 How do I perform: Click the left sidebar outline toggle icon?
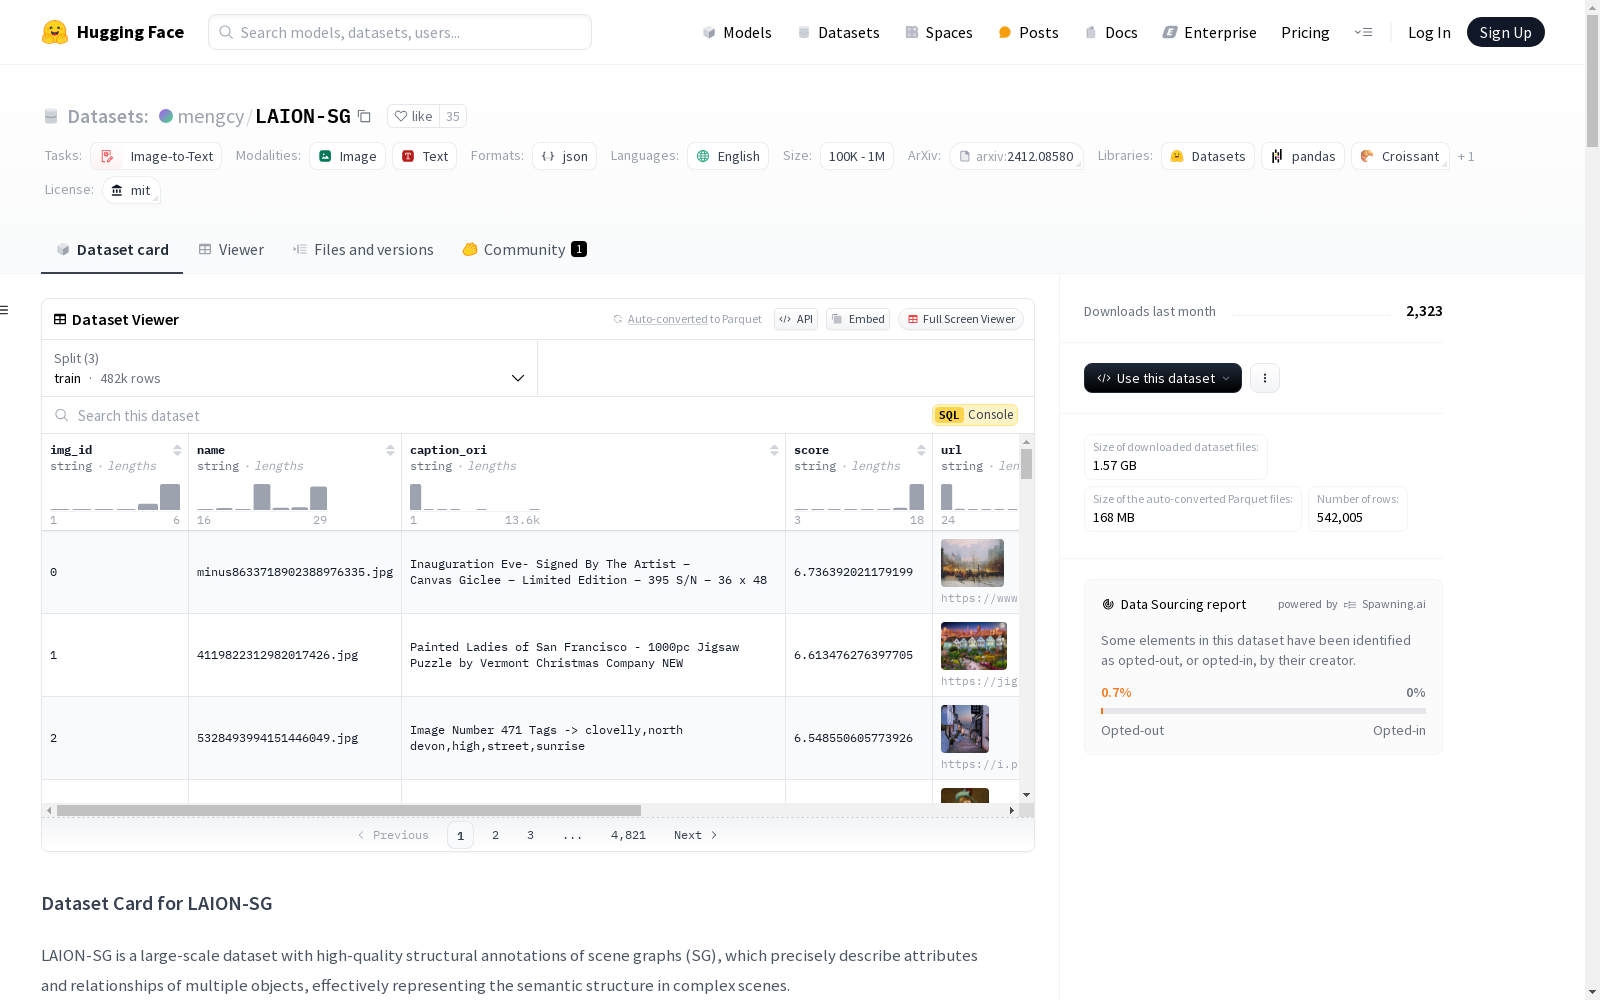[x=5, y=310]
